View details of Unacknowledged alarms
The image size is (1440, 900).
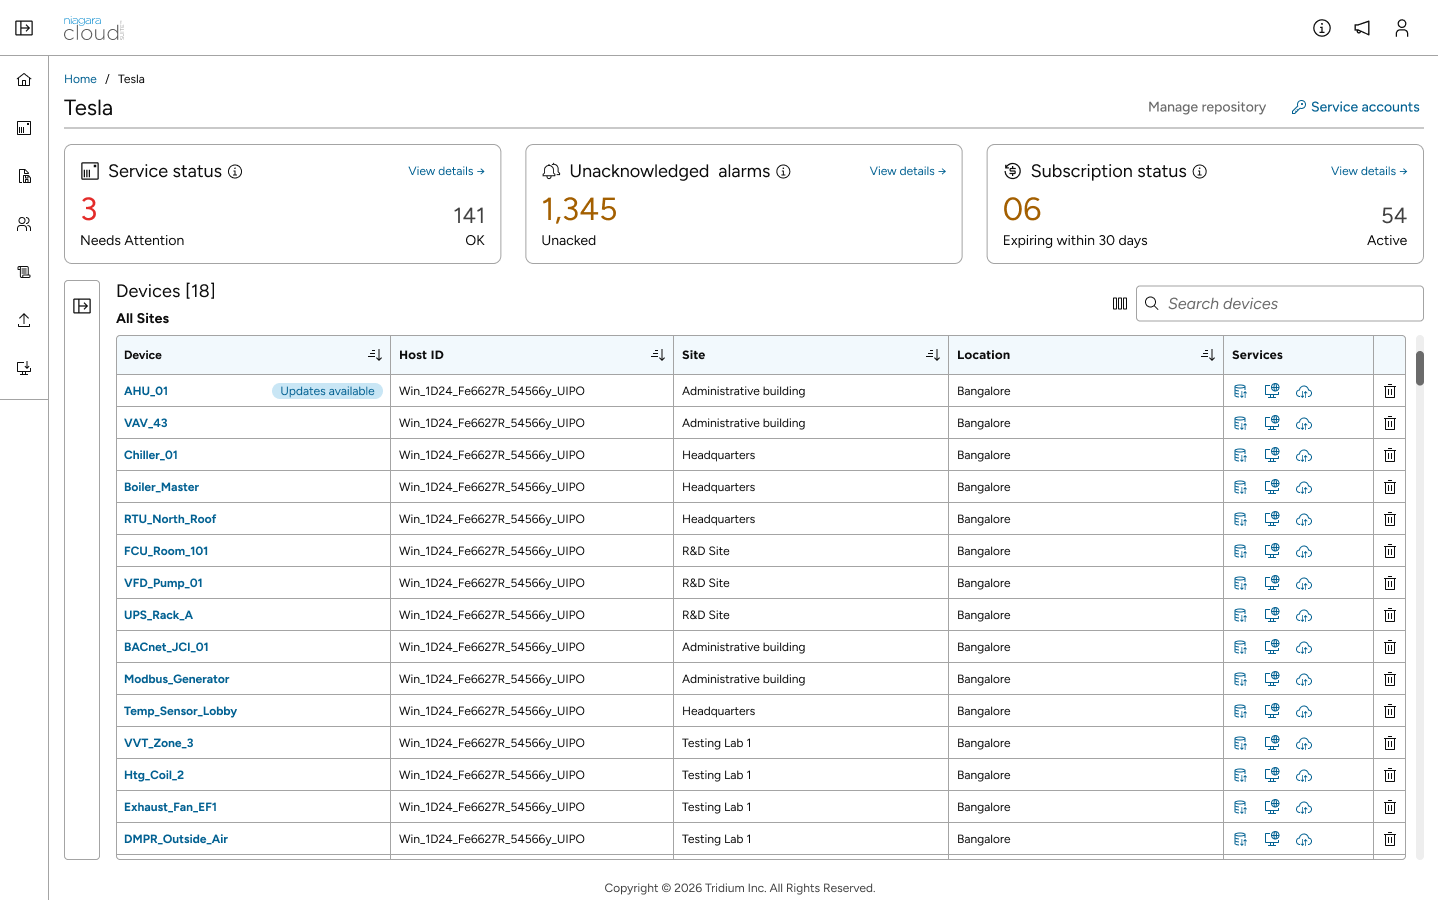908,171
